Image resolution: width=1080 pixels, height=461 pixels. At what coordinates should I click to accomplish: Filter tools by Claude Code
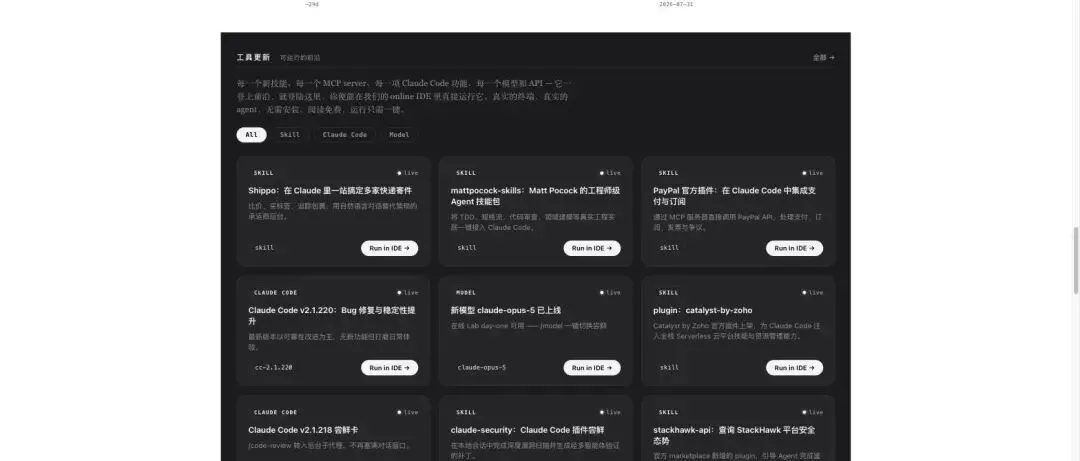point(344,135)
